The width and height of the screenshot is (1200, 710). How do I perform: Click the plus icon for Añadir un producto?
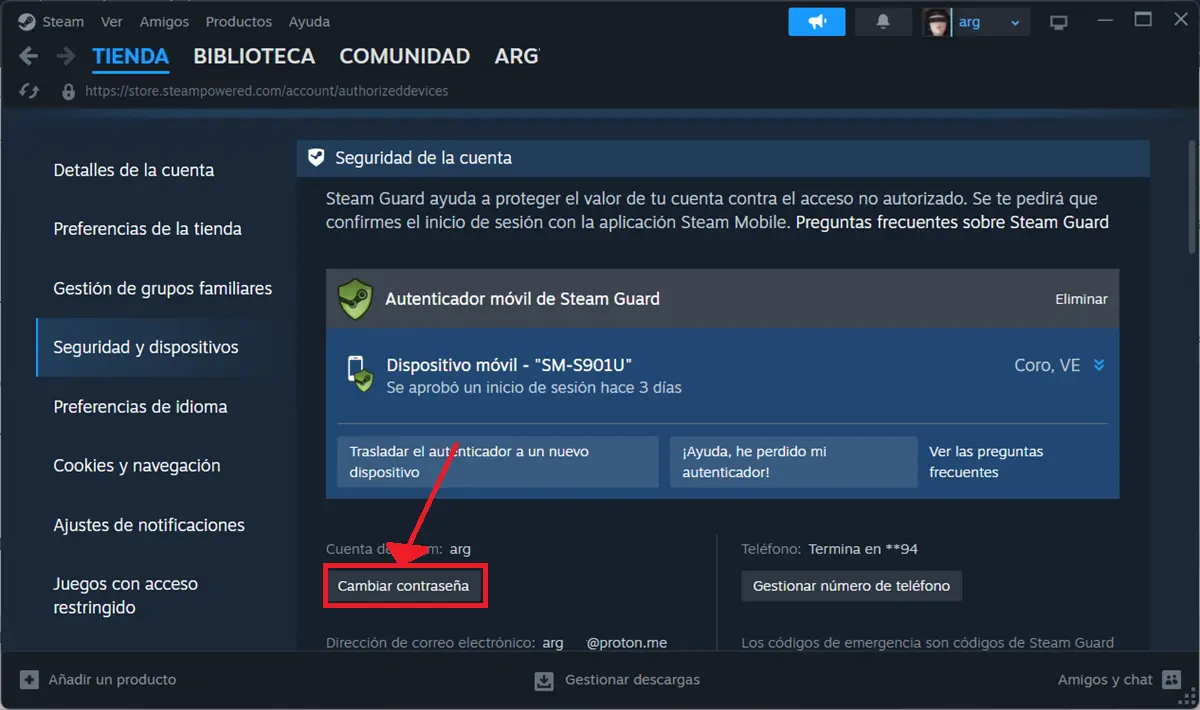click(x=29, y=680)
